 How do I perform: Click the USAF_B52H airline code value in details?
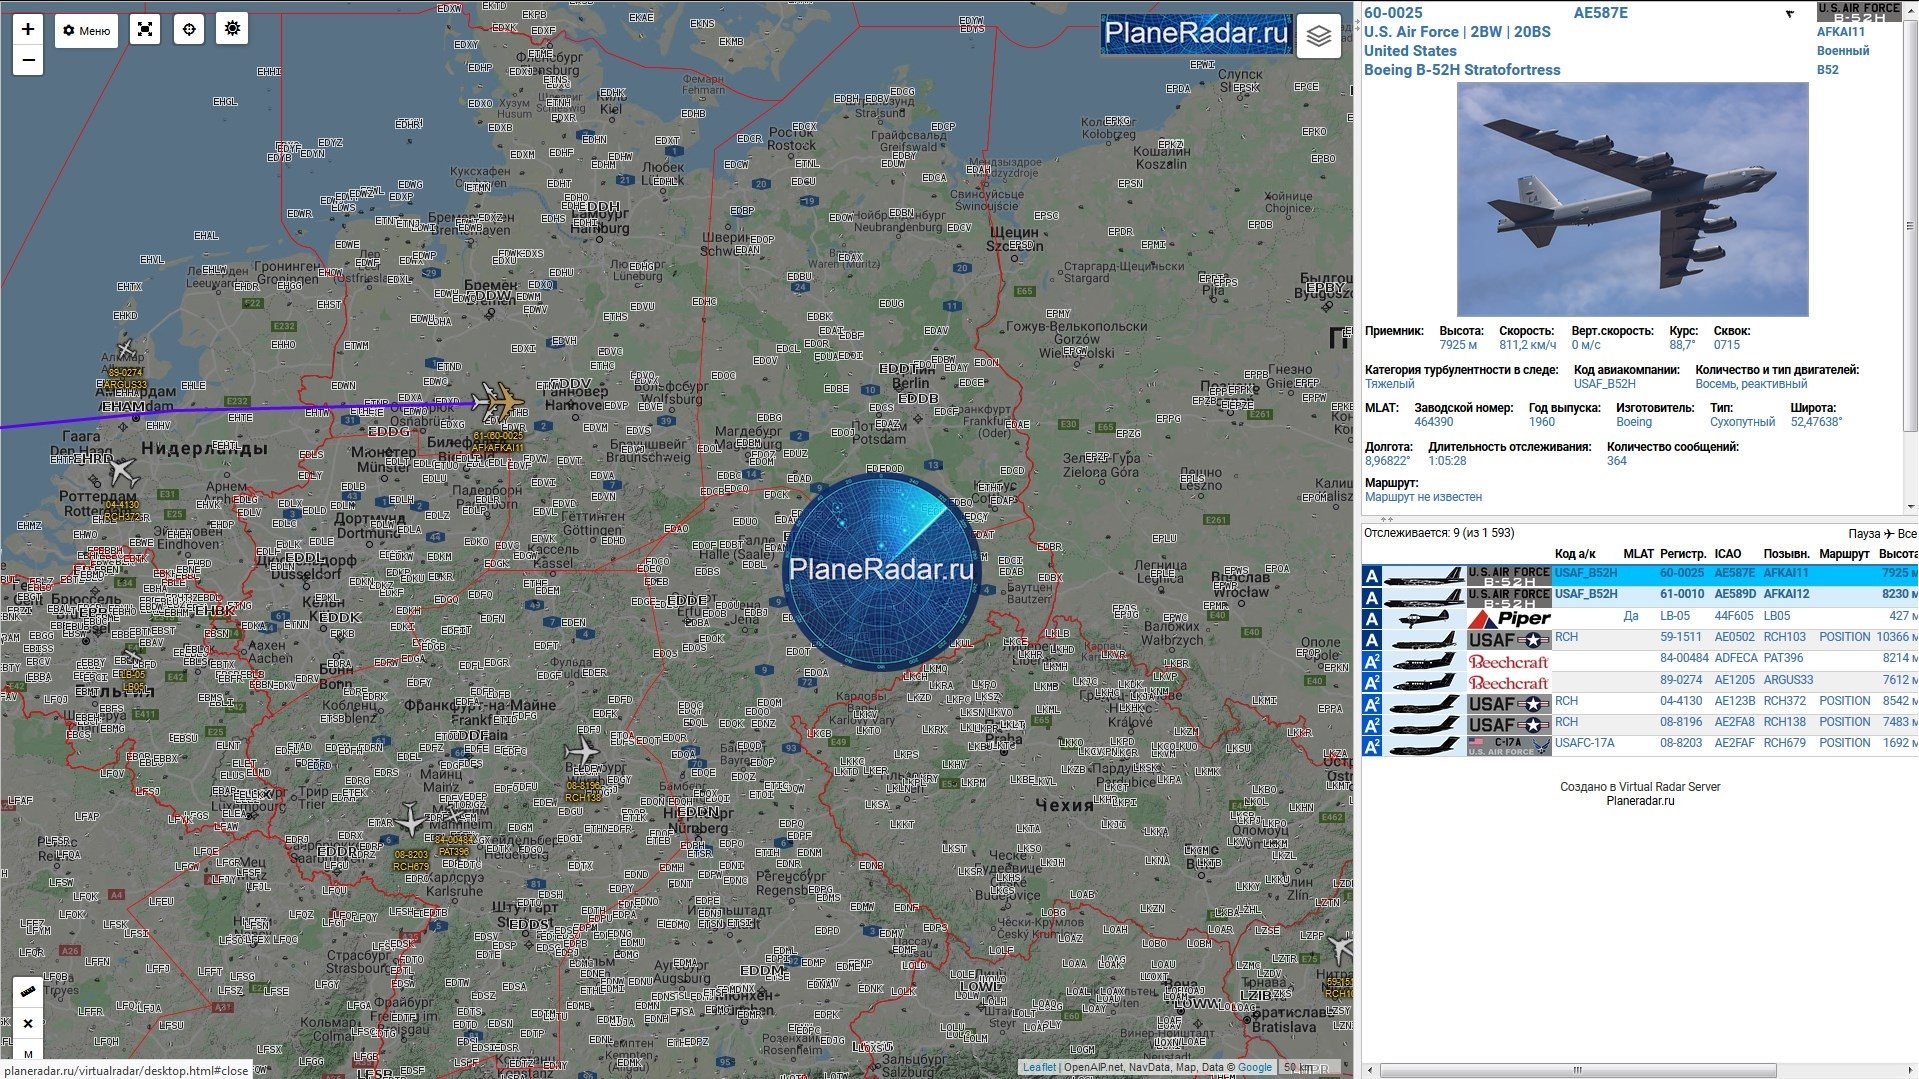[x=1604, y=384]
